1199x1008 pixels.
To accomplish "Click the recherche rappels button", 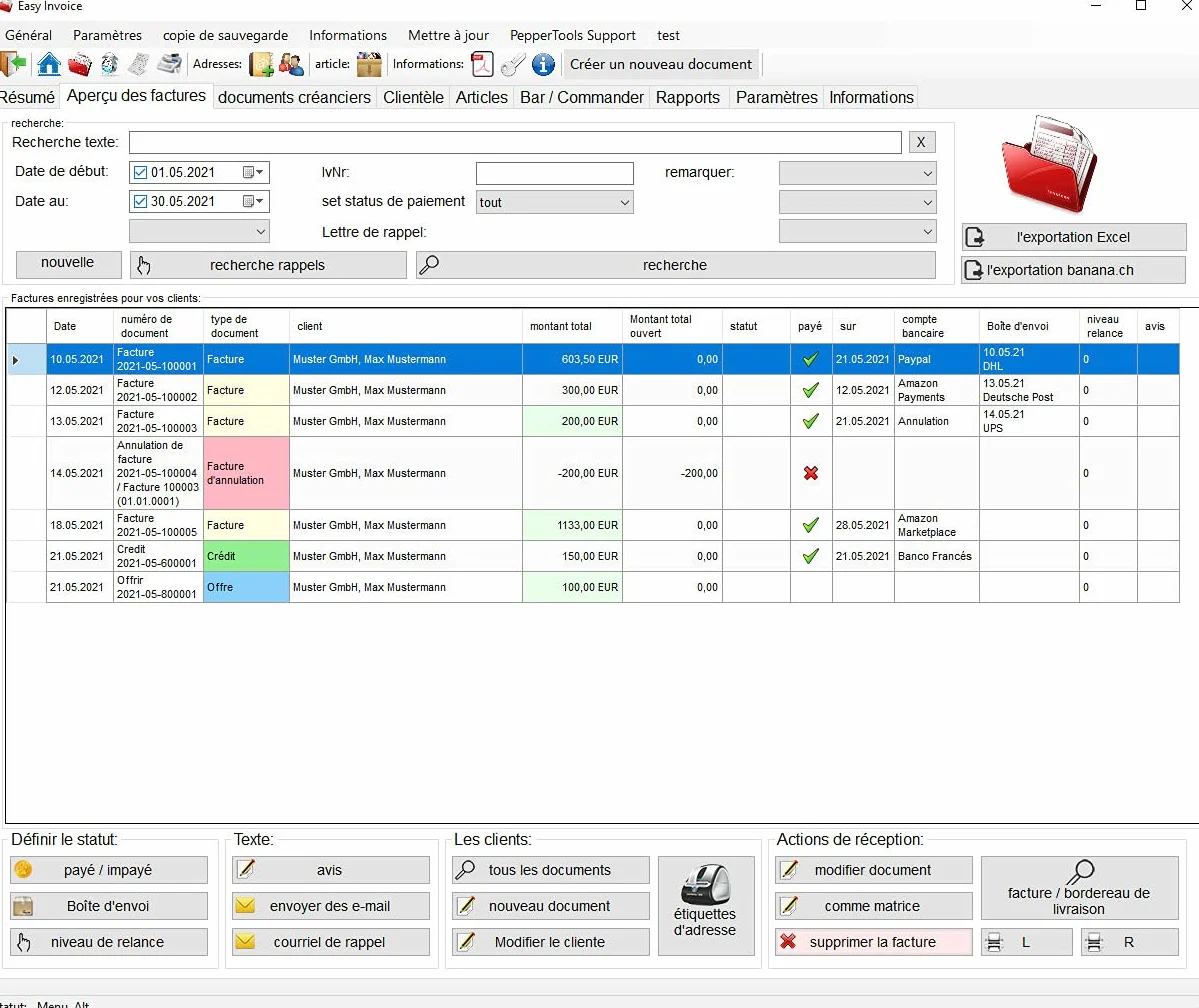I will click(268, 265).
